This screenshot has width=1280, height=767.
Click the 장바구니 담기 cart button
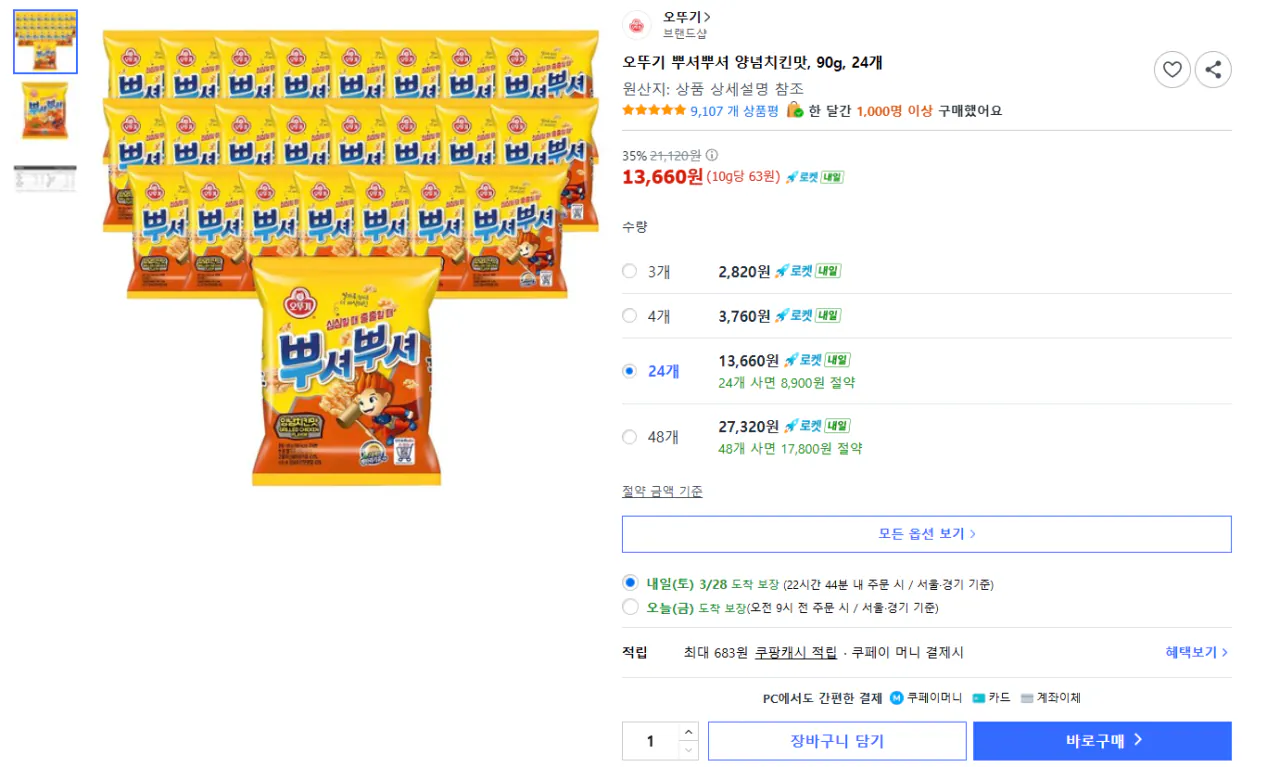(x=837, y=741)
